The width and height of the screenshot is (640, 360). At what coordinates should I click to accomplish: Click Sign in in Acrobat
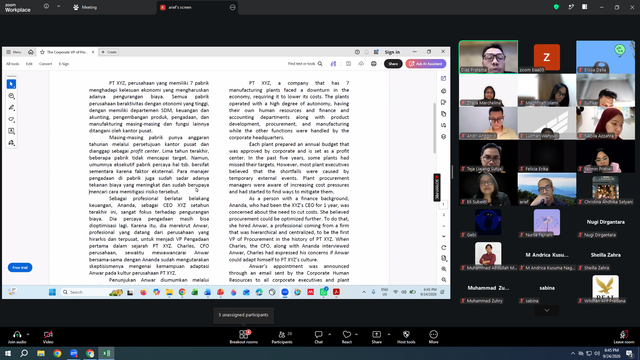pyautogui.click(x=392, y=52)
